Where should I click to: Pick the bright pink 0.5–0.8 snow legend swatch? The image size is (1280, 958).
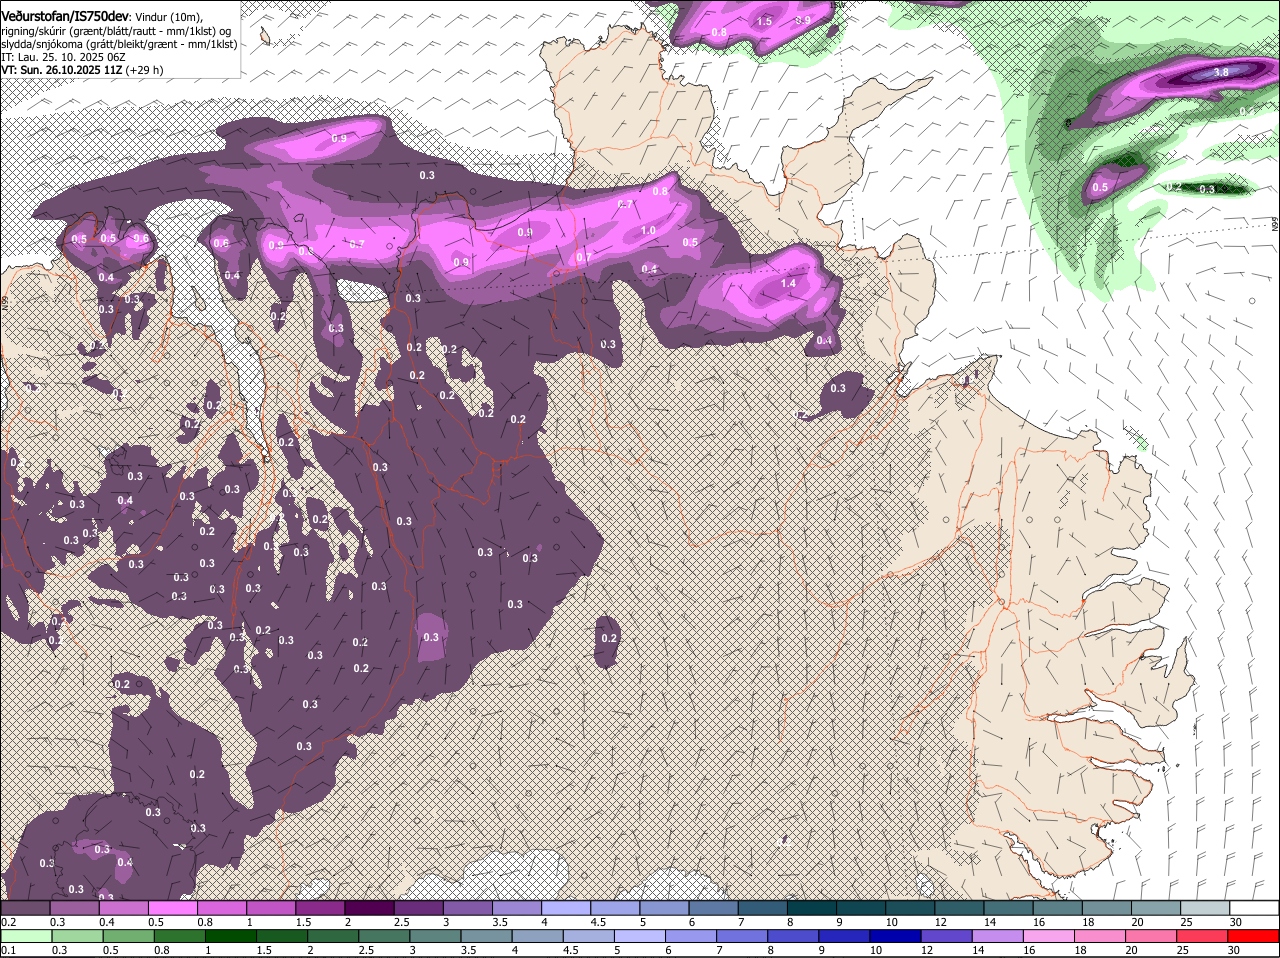[x=173, y=907]
